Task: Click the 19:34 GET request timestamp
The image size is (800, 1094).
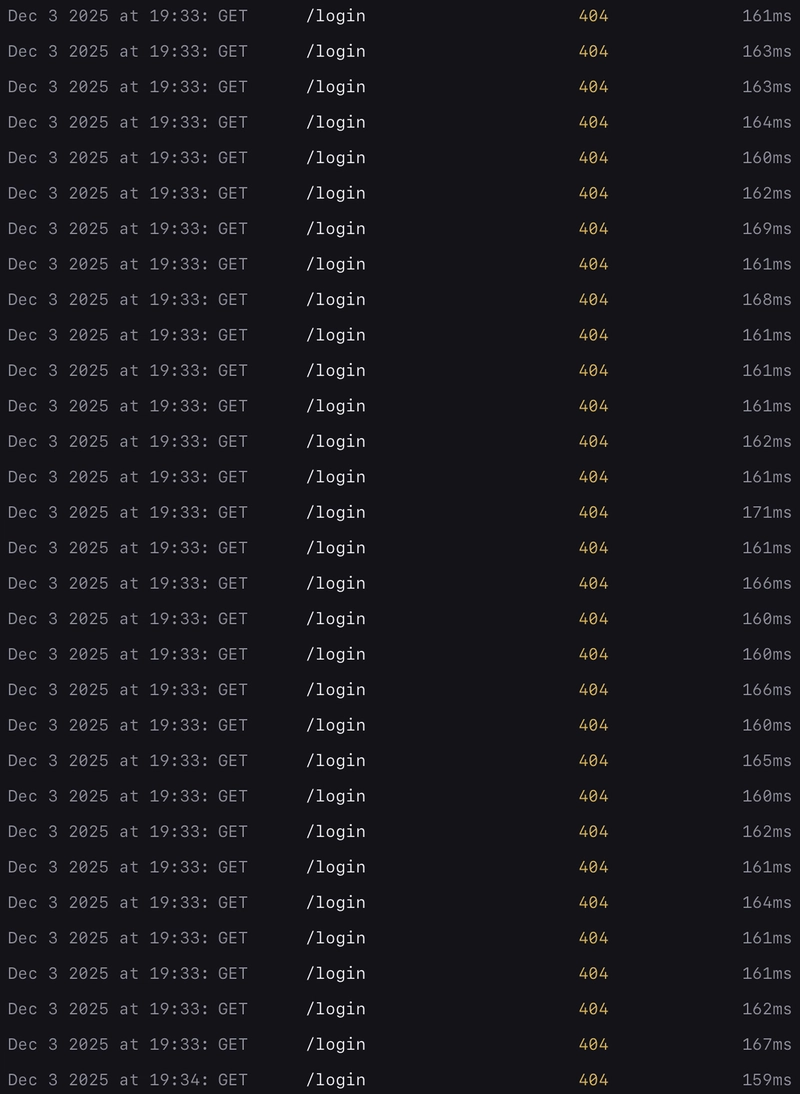Action: [x=127, y=1080]
